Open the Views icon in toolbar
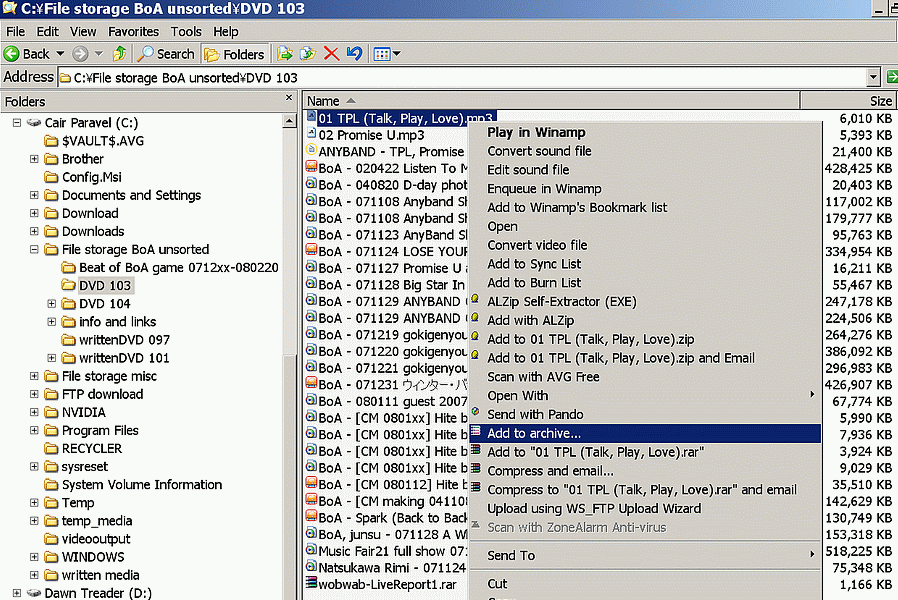Viewport: 898px width, 600px height. click(x=381, y=54)
